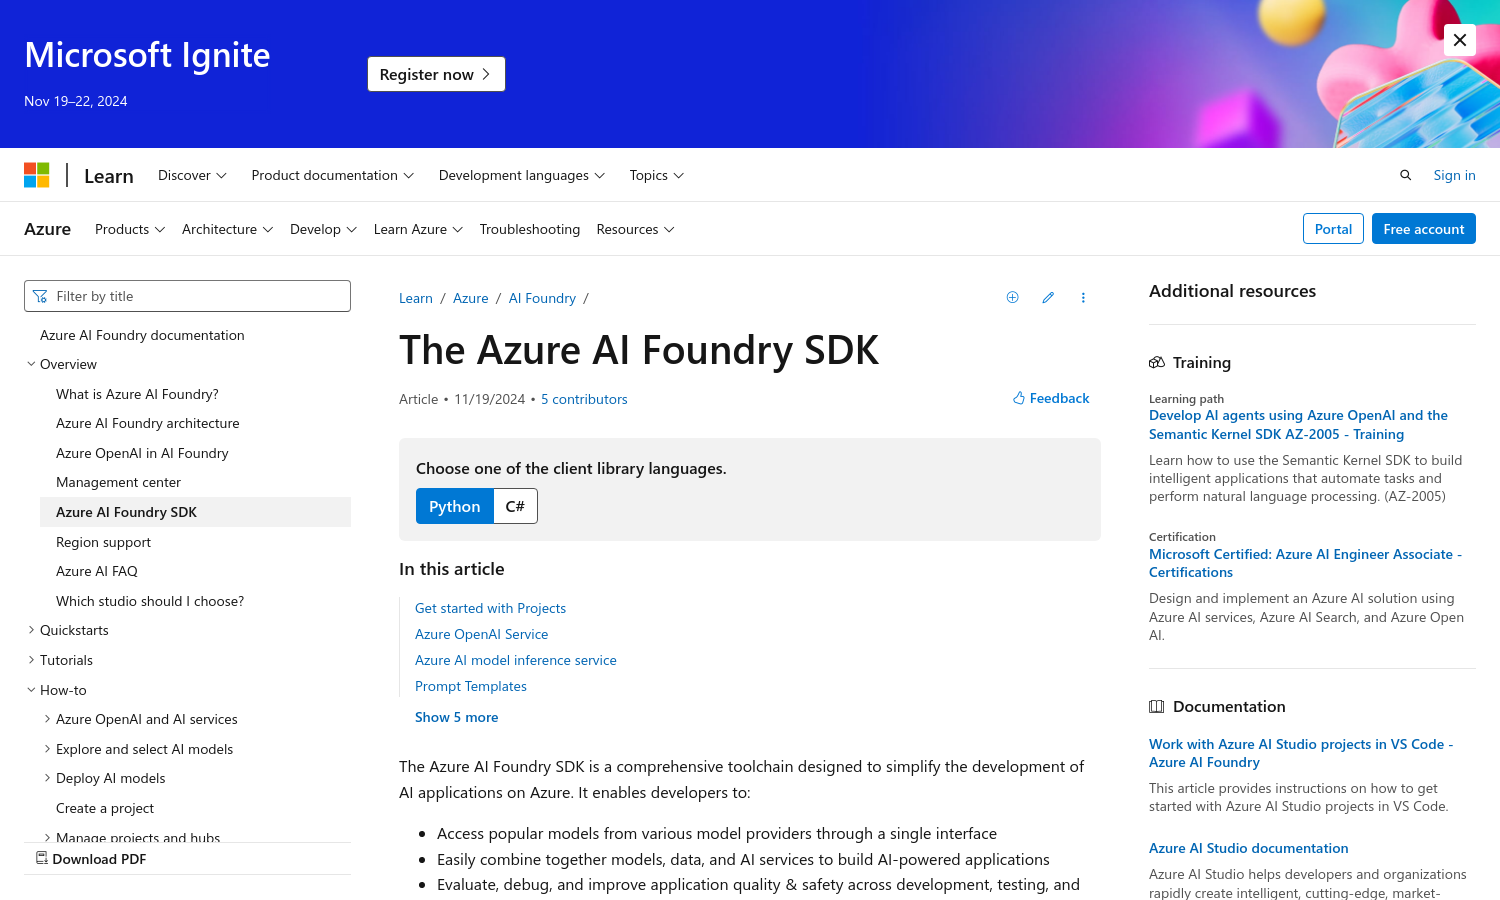
Task: Open Work with Azure AI Studio projects link
Action: pyautogui.click(x=1300, y=753)
